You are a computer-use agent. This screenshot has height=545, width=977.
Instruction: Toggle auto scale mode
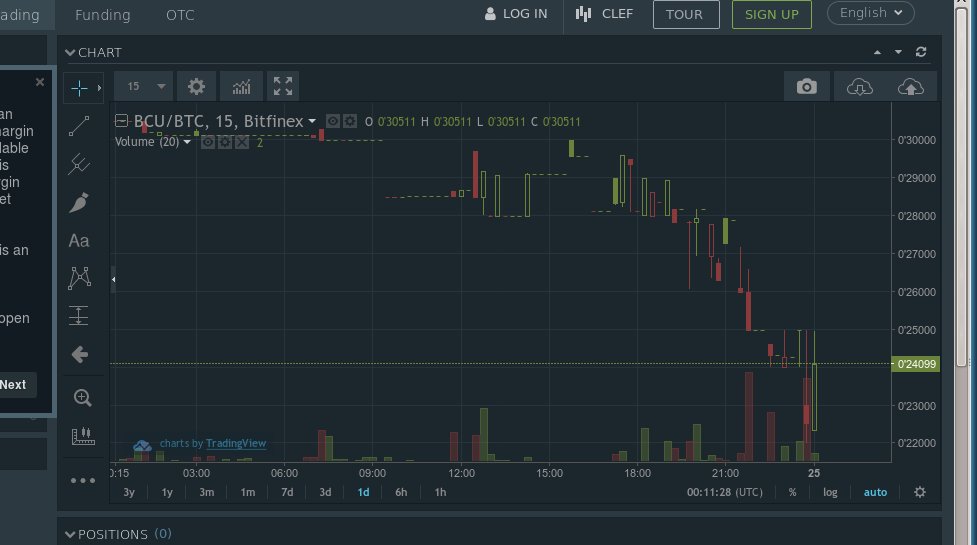875,492
